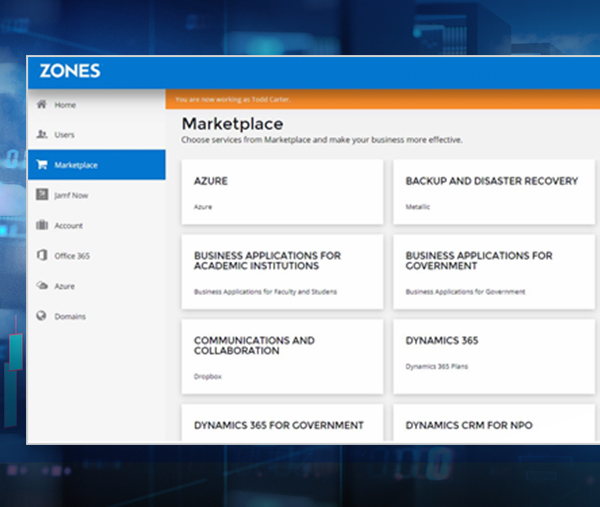600x507 pixels.
Task: Click the 'Marketplace' page heading
Action: (232, 124)
